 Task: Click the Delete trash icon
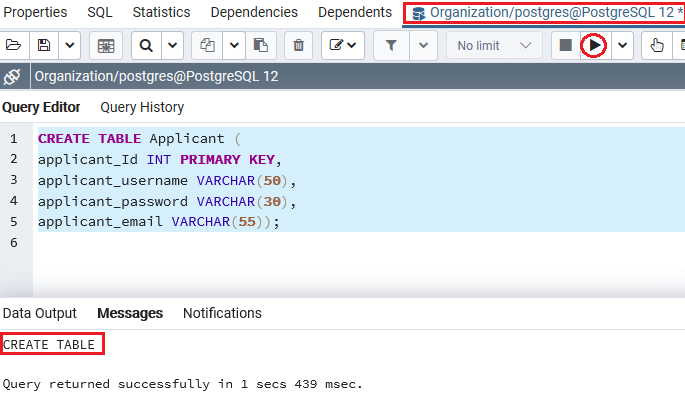(x=298, y=45)
